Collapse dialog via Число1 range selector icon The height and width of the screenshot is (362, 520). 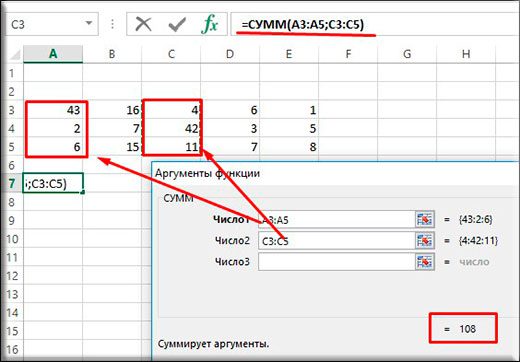425,219
